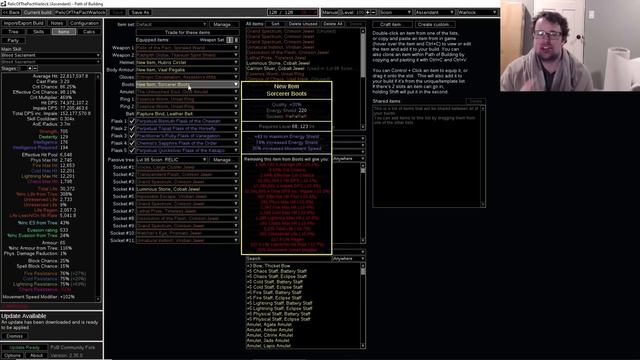Decrease skill Stages with minus button
The width and height of the screenshot is (640, 360).
35,68
